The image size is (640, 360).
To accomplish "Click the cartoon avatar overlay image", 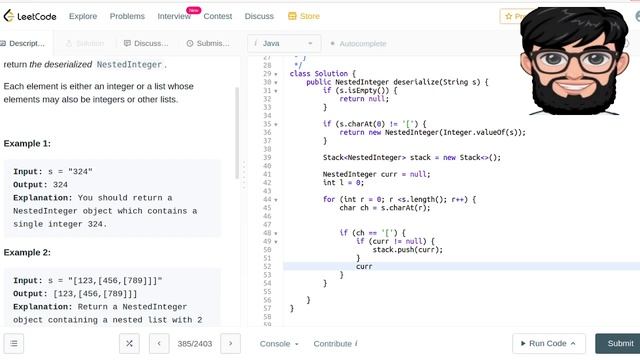I will click(x=574, y=61).
